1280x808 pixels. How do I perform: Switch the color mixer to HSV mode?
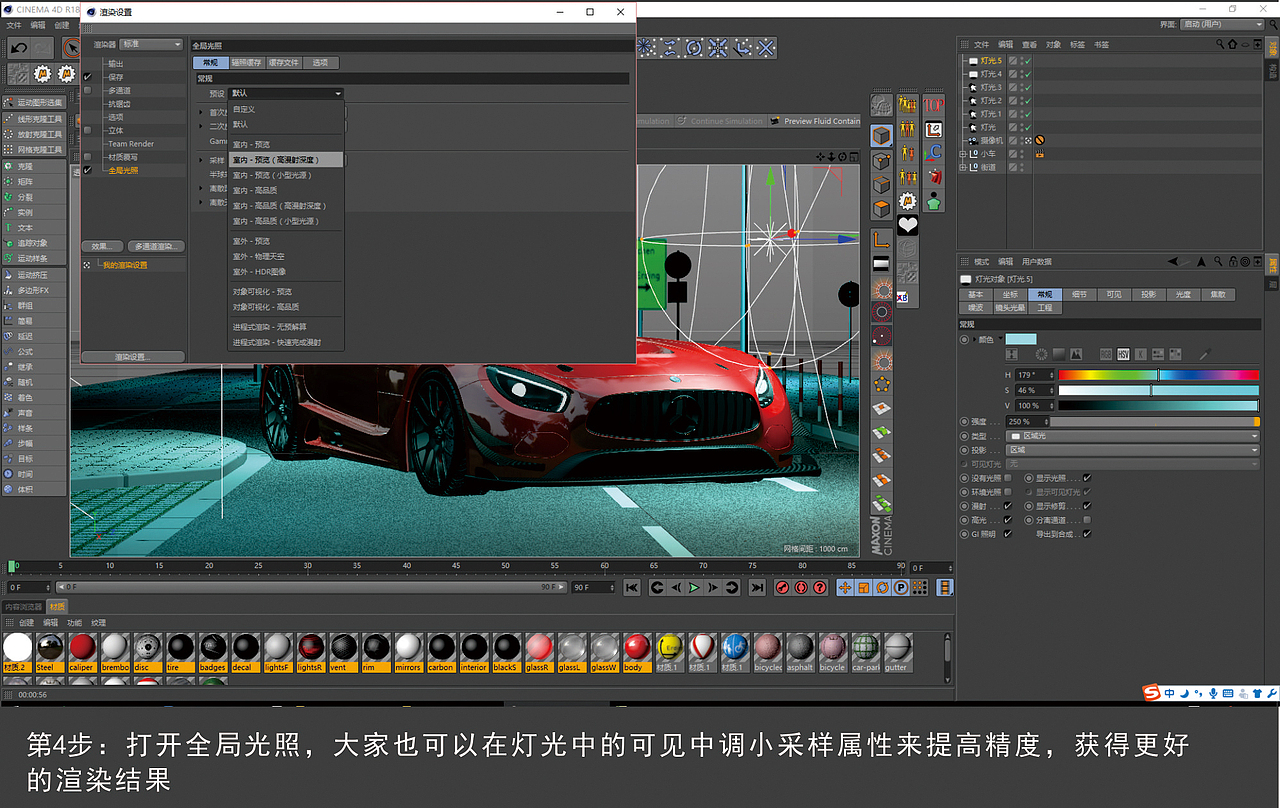coord(1123,354)
